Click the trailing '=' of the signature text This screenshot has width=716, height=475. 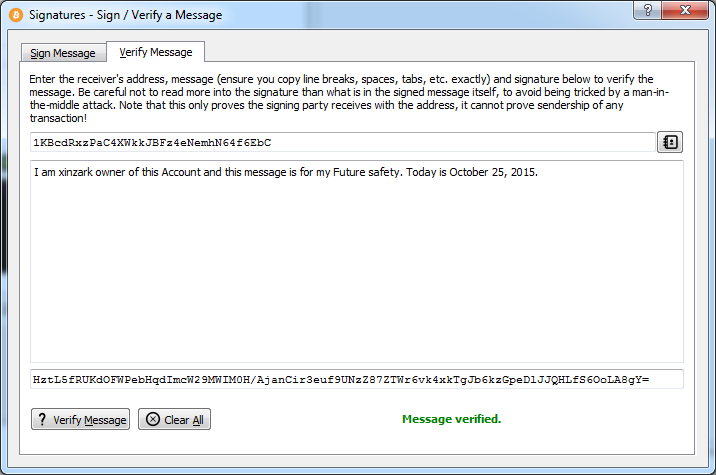coord(646,380)
